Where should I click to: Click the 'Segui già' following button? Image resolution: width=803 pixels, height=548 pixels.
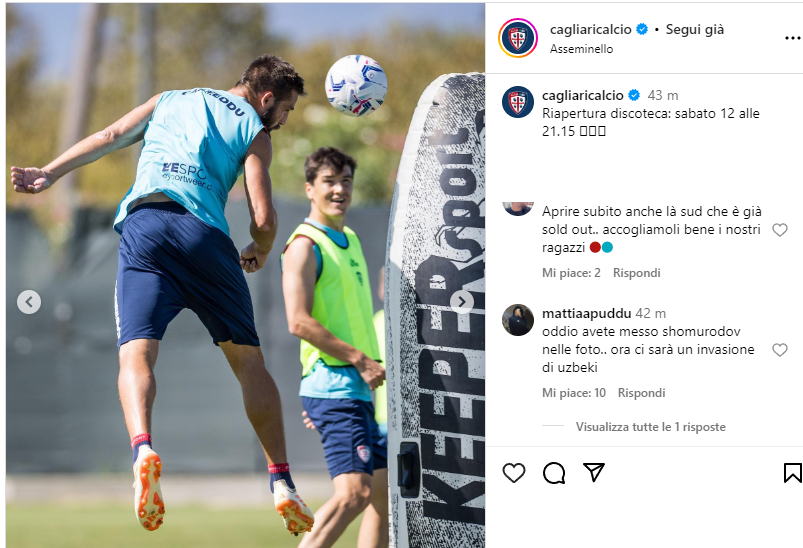tap(694, 30)
